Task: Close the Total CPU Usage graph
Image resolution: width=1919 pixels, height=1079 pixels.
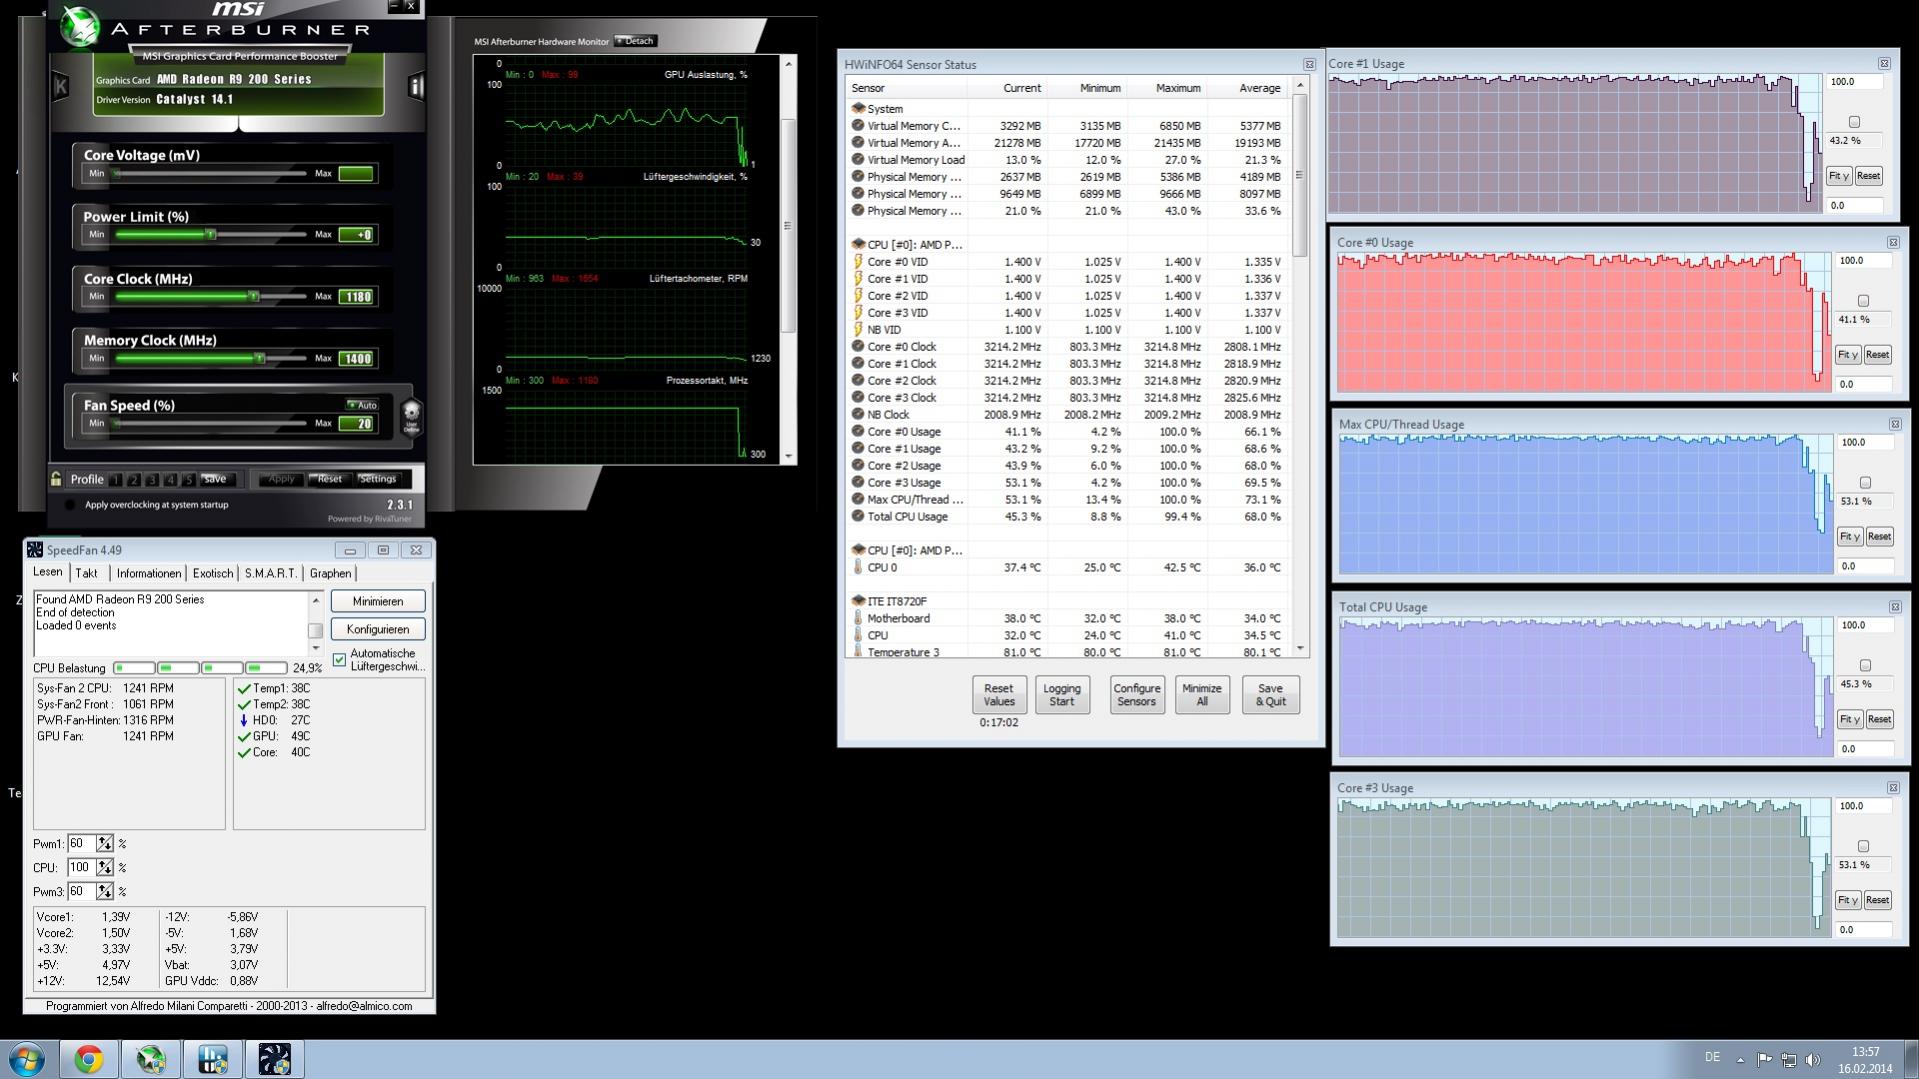Action: (x=1895, y=608)
